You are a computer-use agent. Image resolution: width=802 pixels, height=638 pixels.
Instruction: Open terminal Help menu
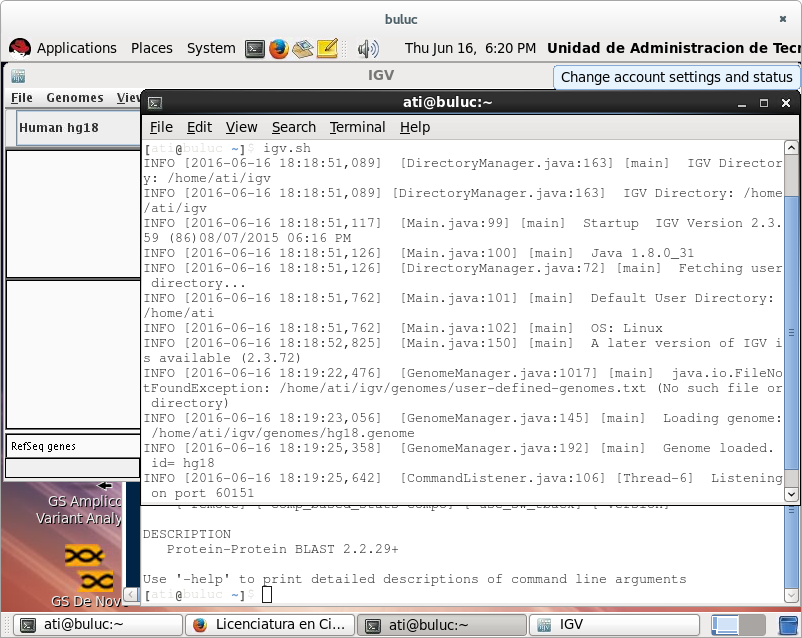[x=415, y=127]
